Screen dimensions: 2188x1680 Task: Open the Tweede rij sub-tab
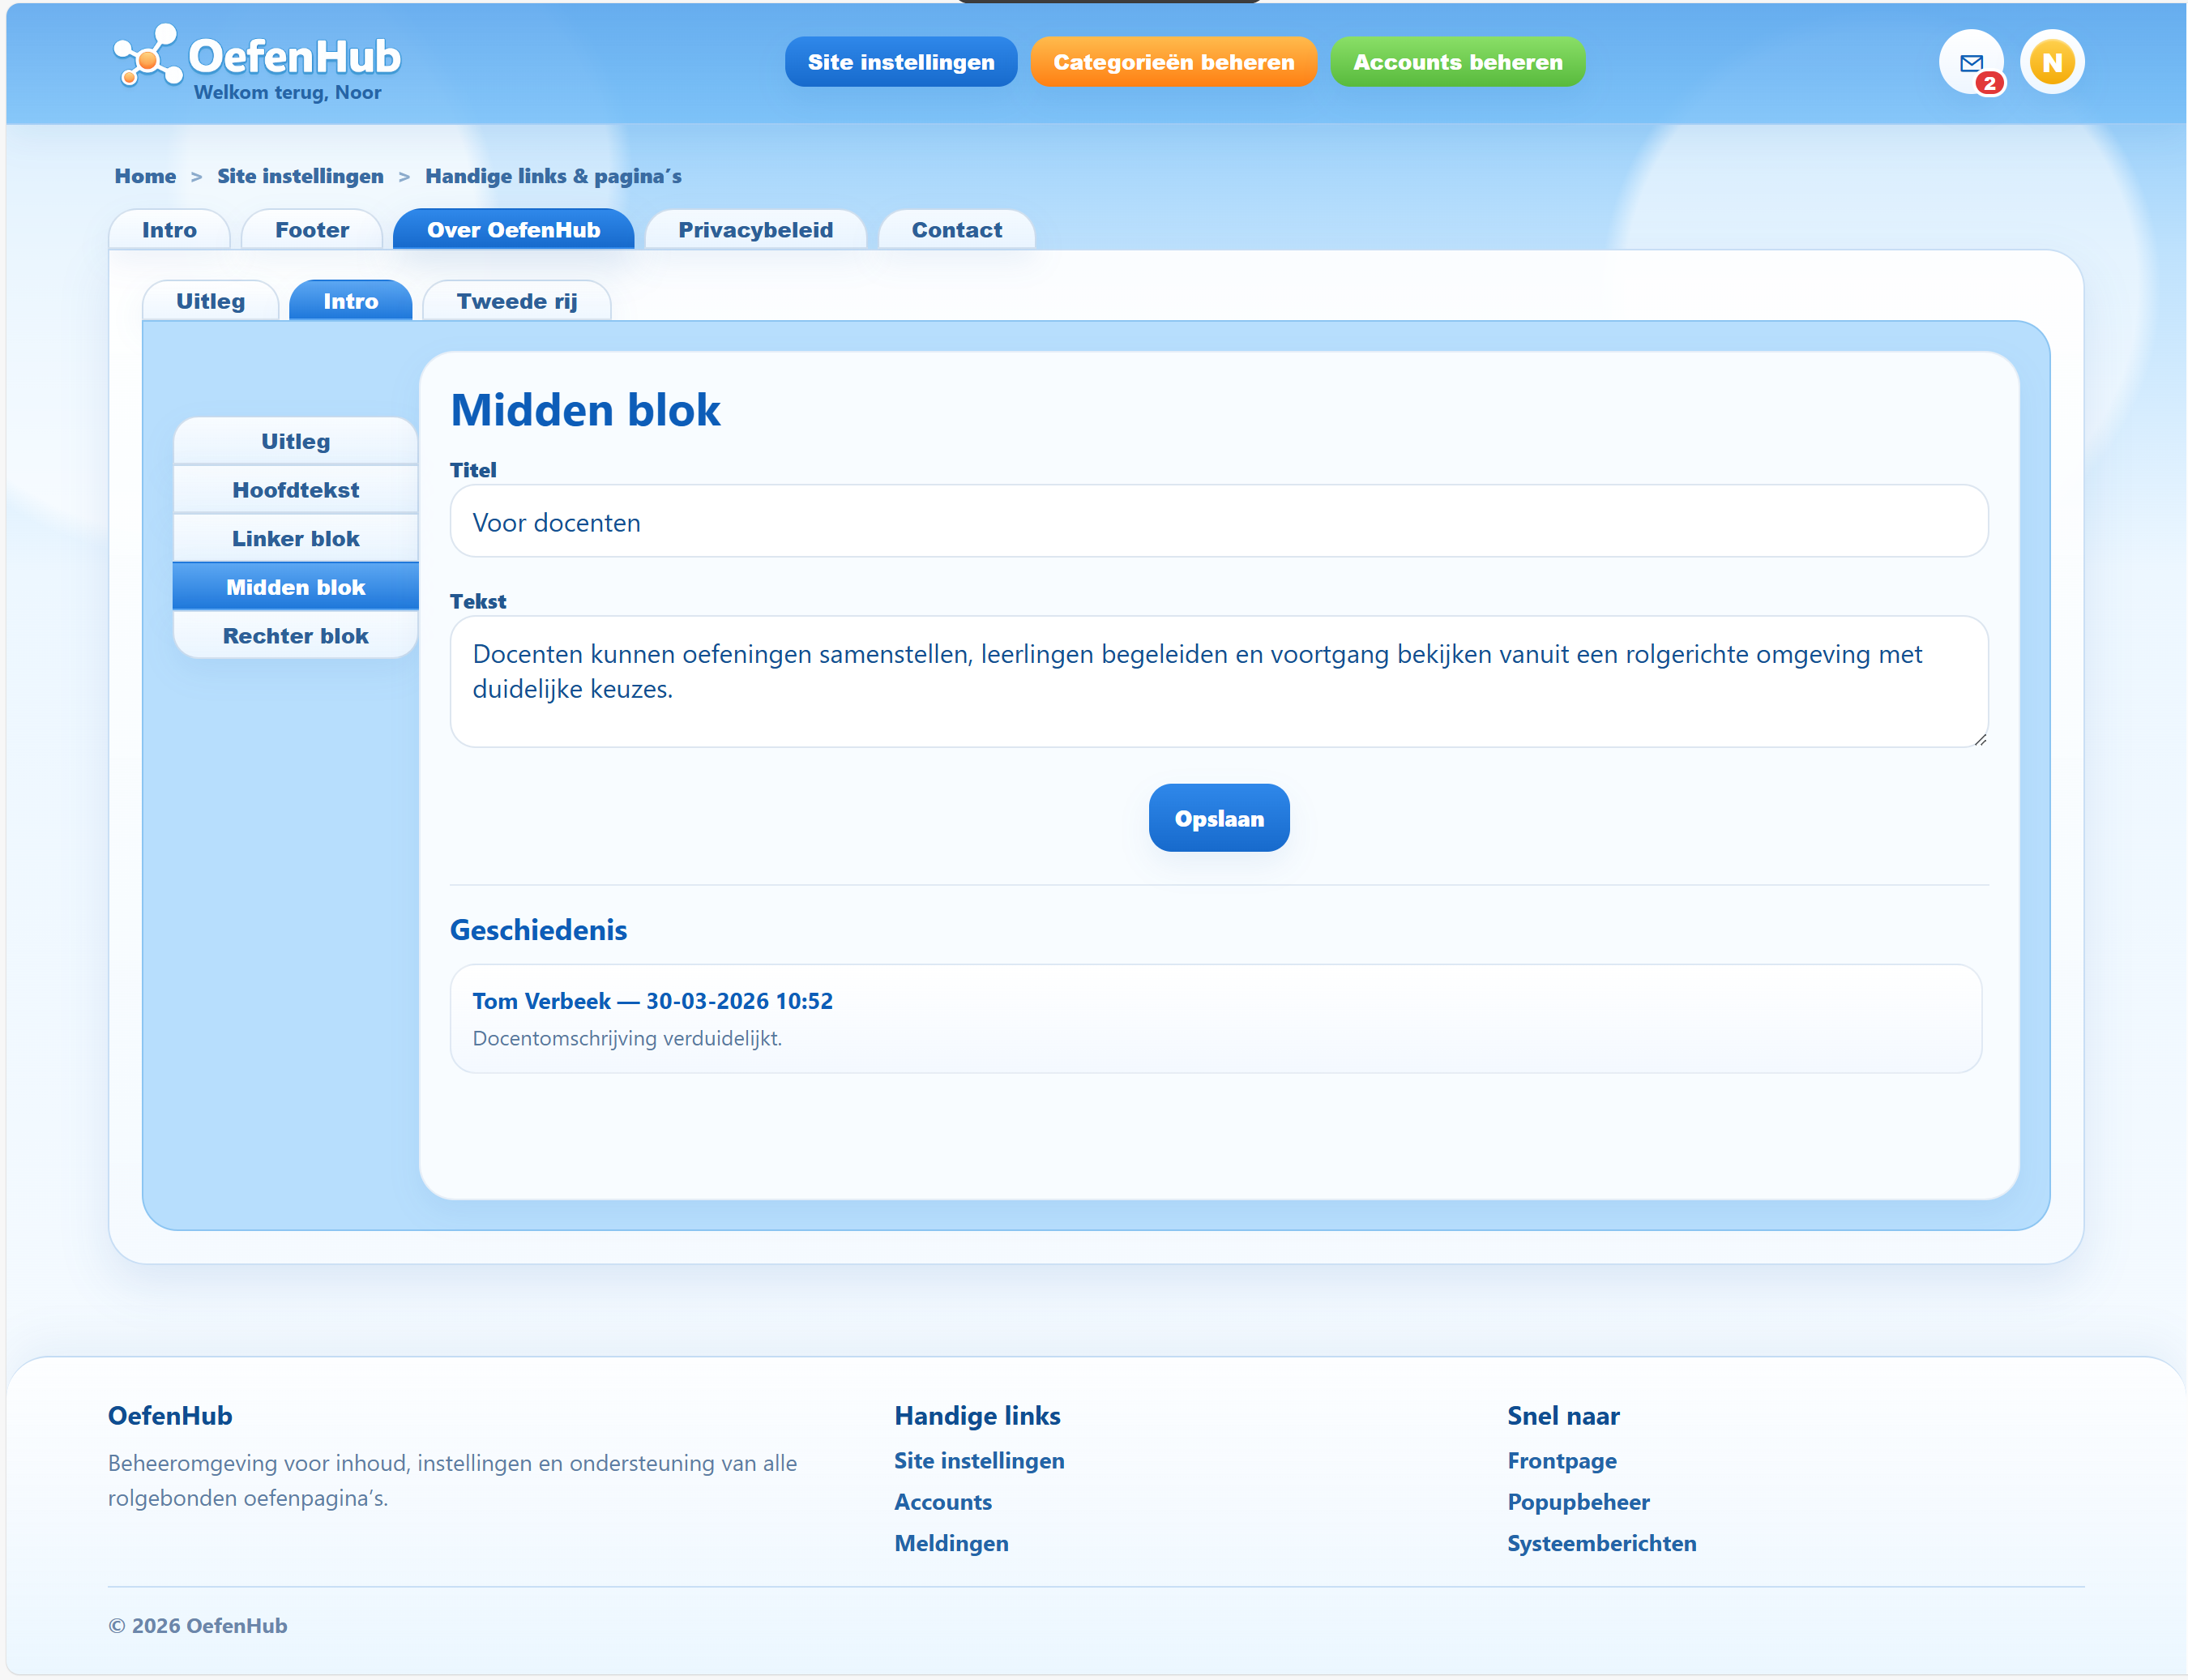(x=516, y=301)
